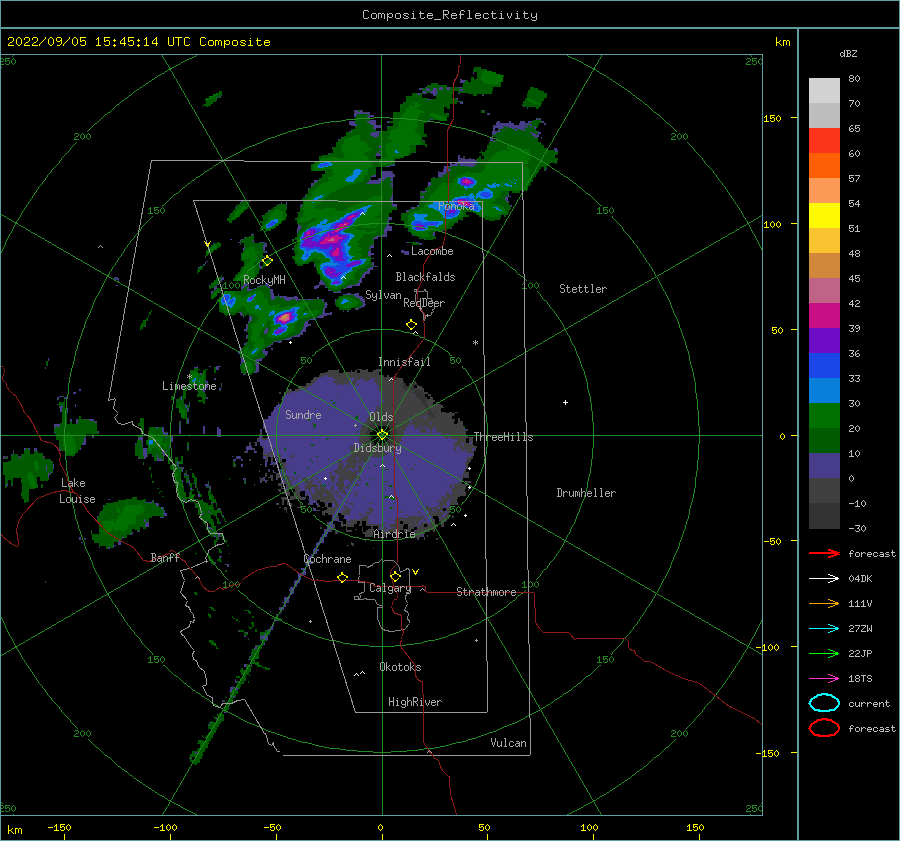Screen dimensions: 900x841
Task: Pick the magenta band in dBZ scale
Action: pyautogui.click(x=824, y=315)
